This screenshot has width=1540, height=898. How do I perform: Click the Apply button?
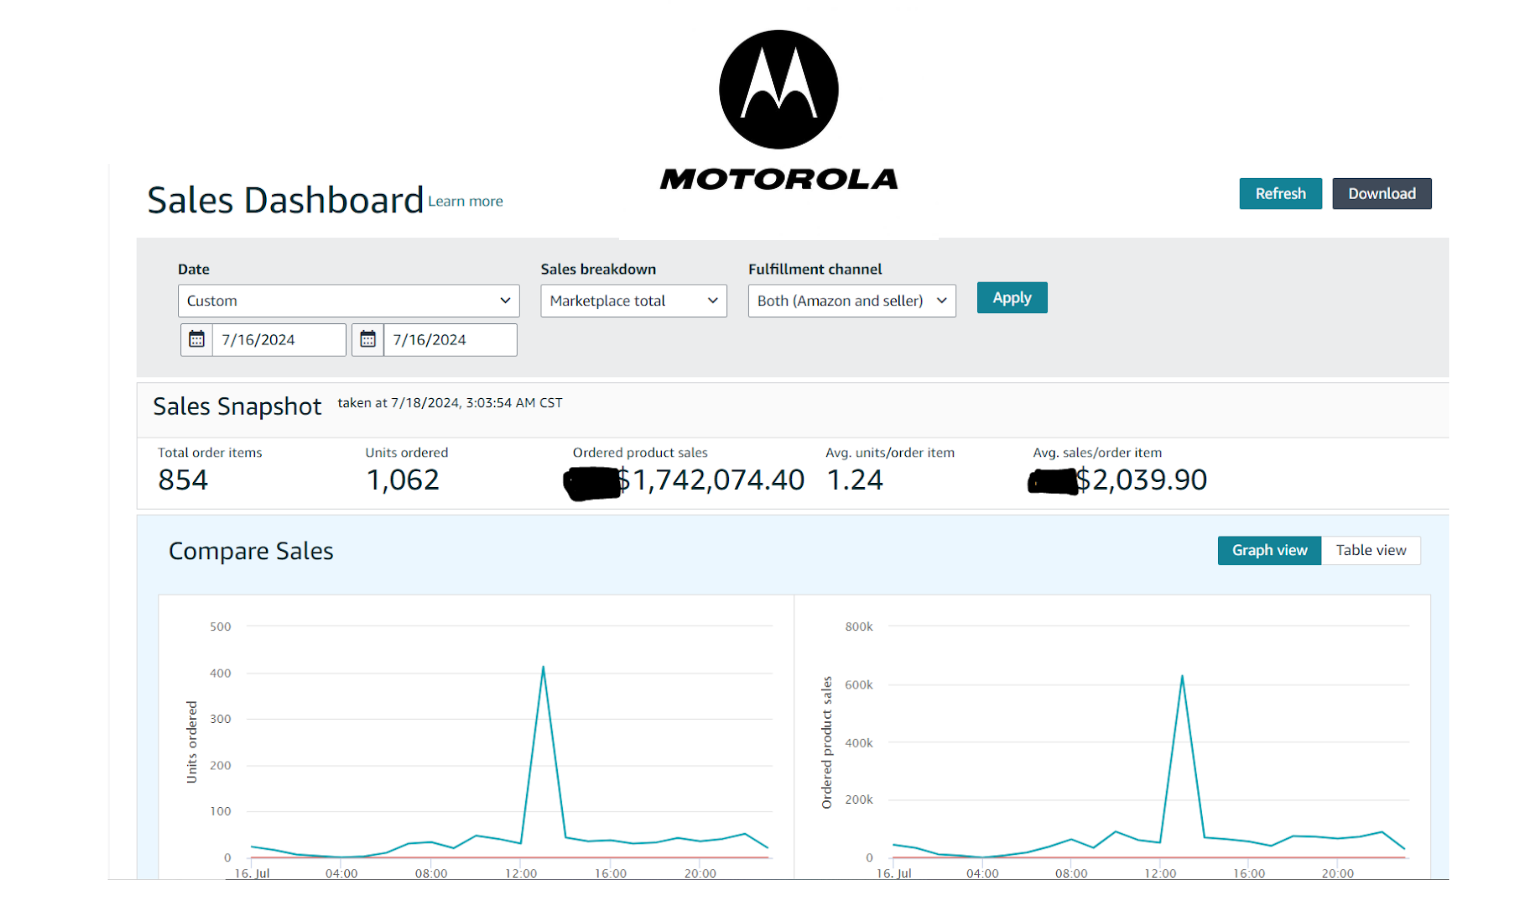coord(1012,297)
